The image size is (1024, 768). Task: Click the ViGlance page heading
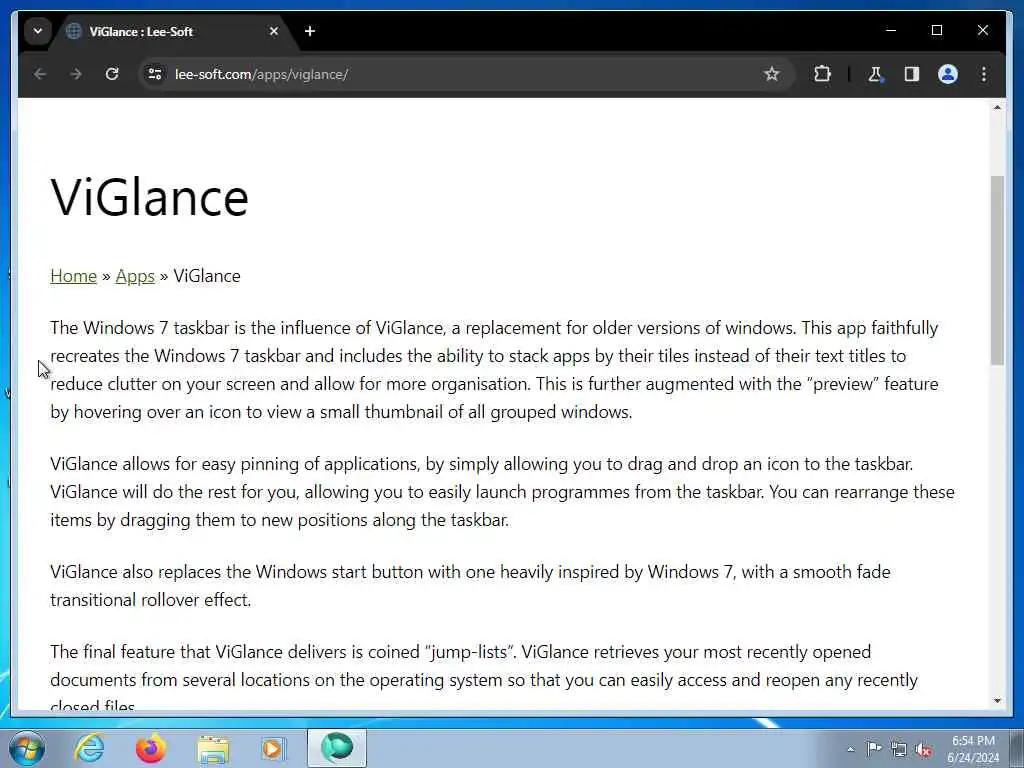point(150,197)
